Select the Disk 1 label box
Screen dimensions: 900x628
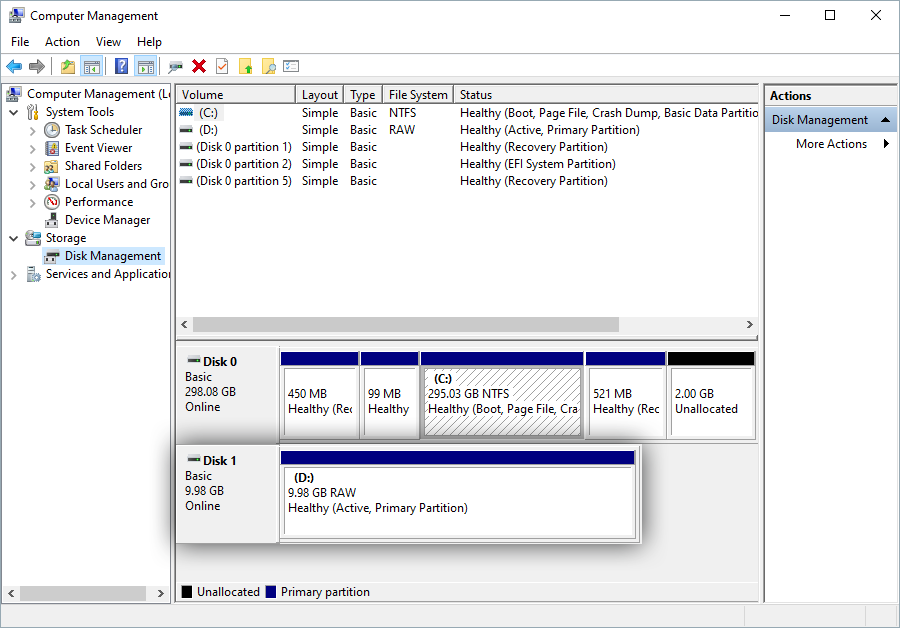coord(228,494)
